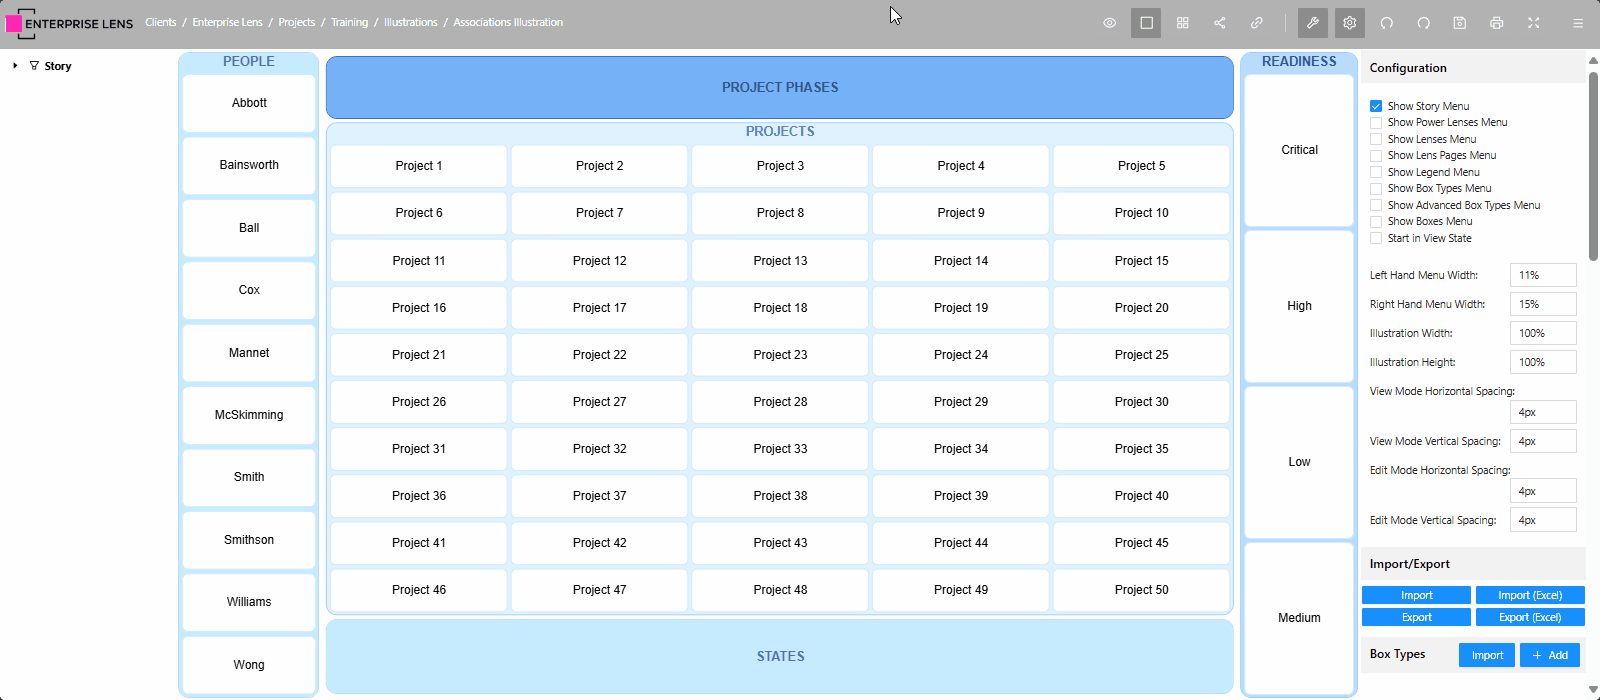Edit the Right Hand Menu Width field
1600x700 pixels.
click(1543, 304)
